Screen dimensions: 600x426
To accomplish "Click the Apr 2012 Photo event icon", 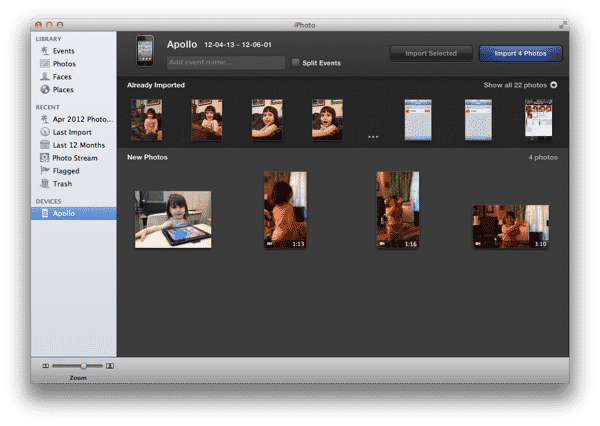I will point(45,119).
